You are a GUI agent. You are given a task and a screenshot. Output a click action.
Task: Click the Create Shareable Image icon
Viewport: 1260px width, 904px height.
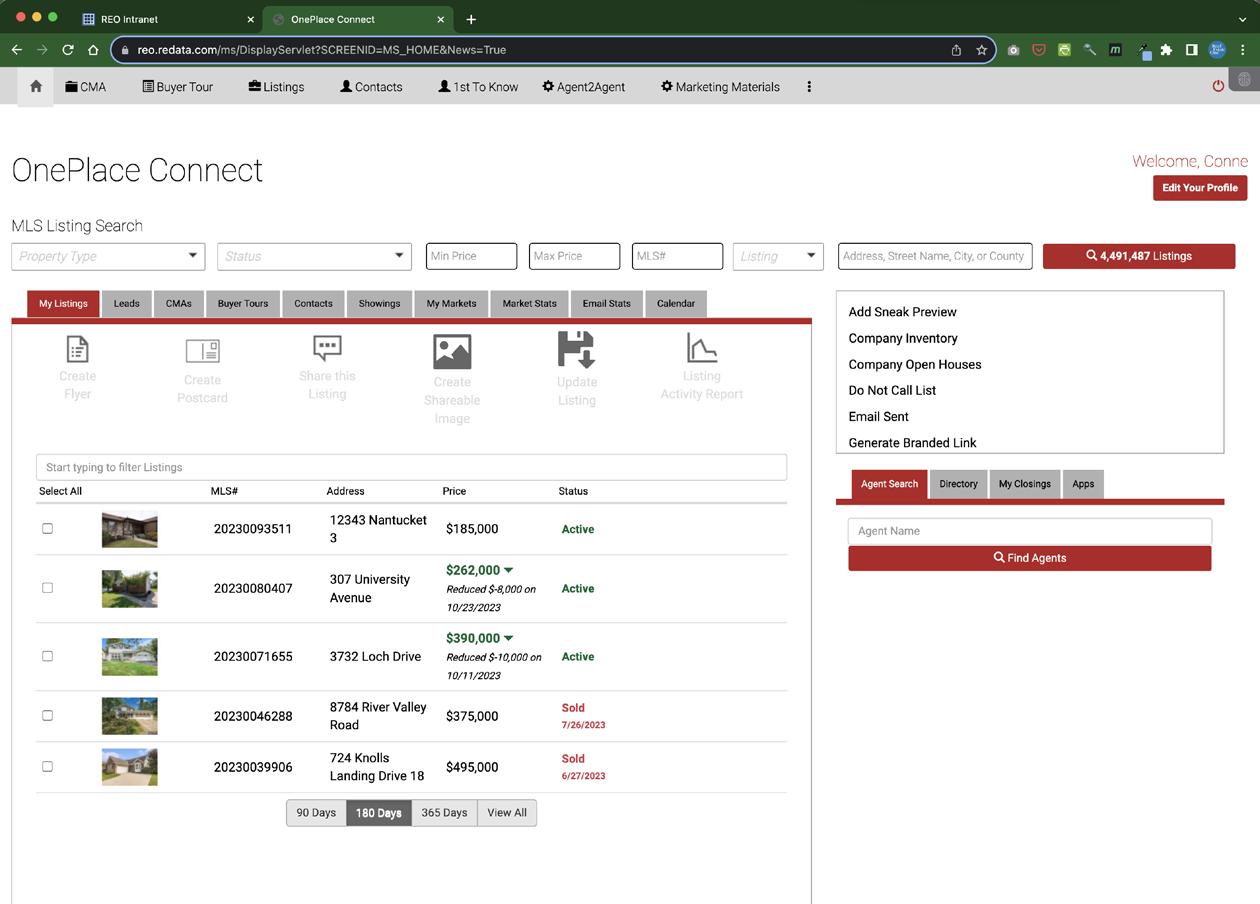[x=452, y=352]
